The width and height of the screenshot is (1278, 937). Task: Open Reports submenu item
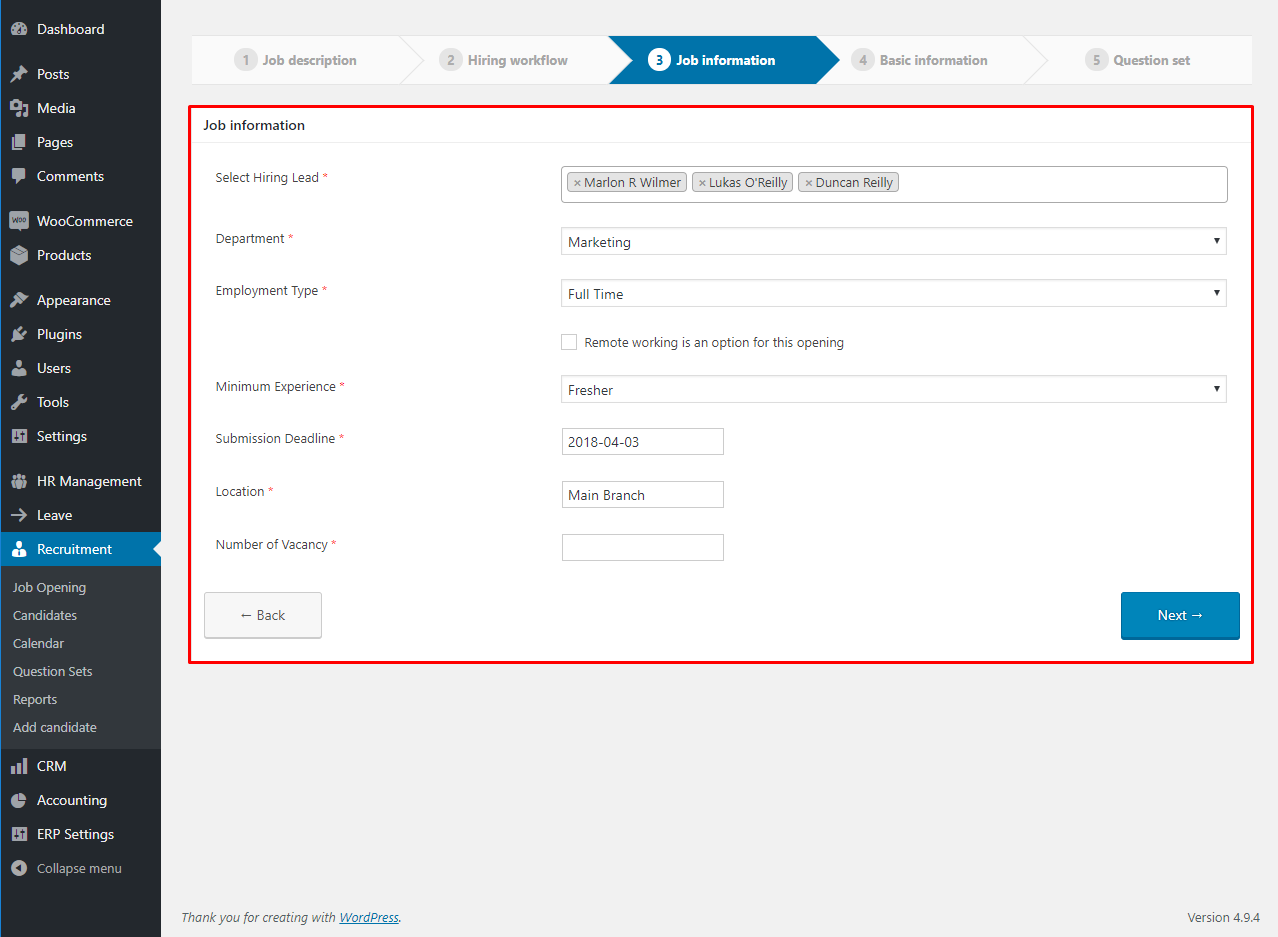[x=35, y=699]
